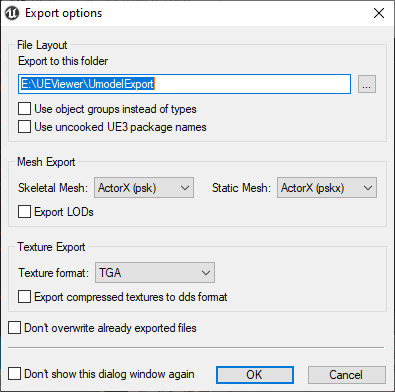The image size is (395, 392).
Task: Click the Unreal Engine logo in title bar
Action: point(12,13)
